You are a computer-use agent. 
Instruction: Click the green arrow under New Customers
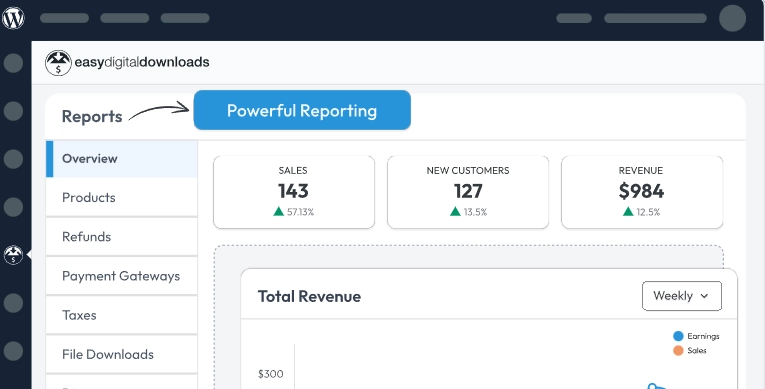point(455,211)
